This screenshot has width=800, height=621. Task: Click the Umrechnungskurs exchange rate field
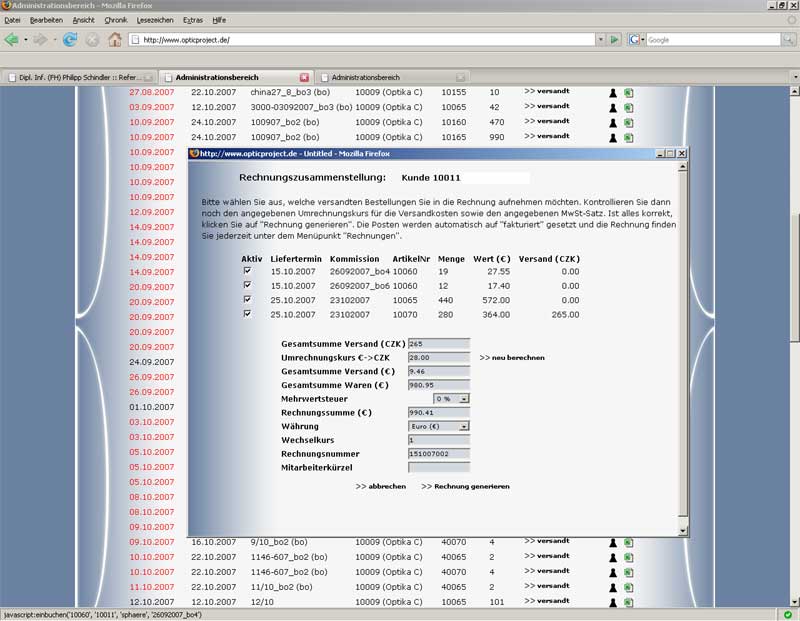(x=438, y=357)
